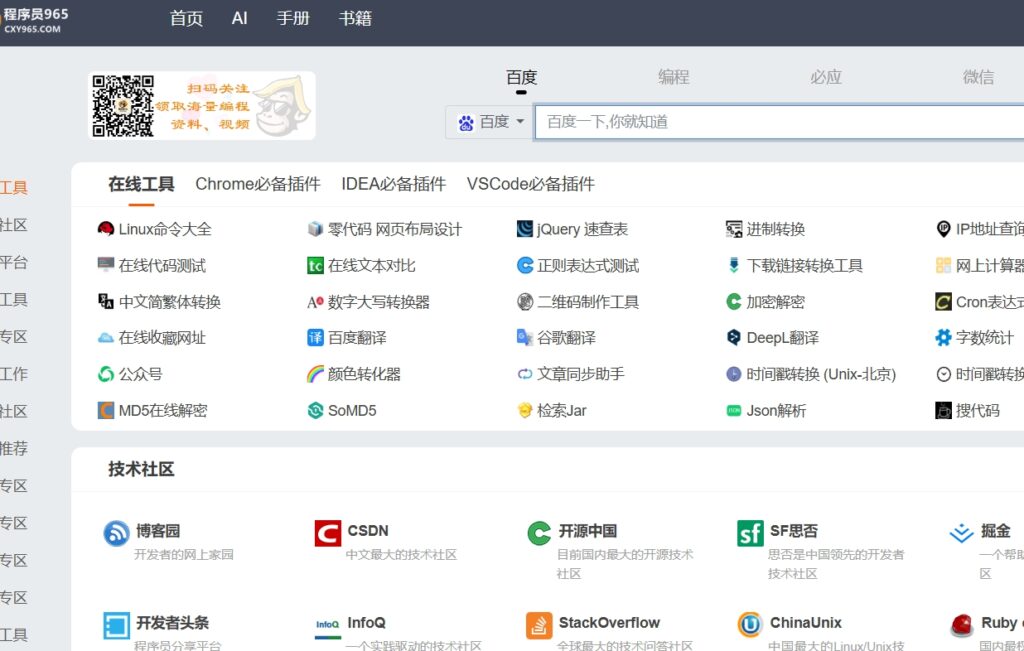Select the 微信 search tab
This screenshot has height=651, width=1024.
tap(978, 77)
